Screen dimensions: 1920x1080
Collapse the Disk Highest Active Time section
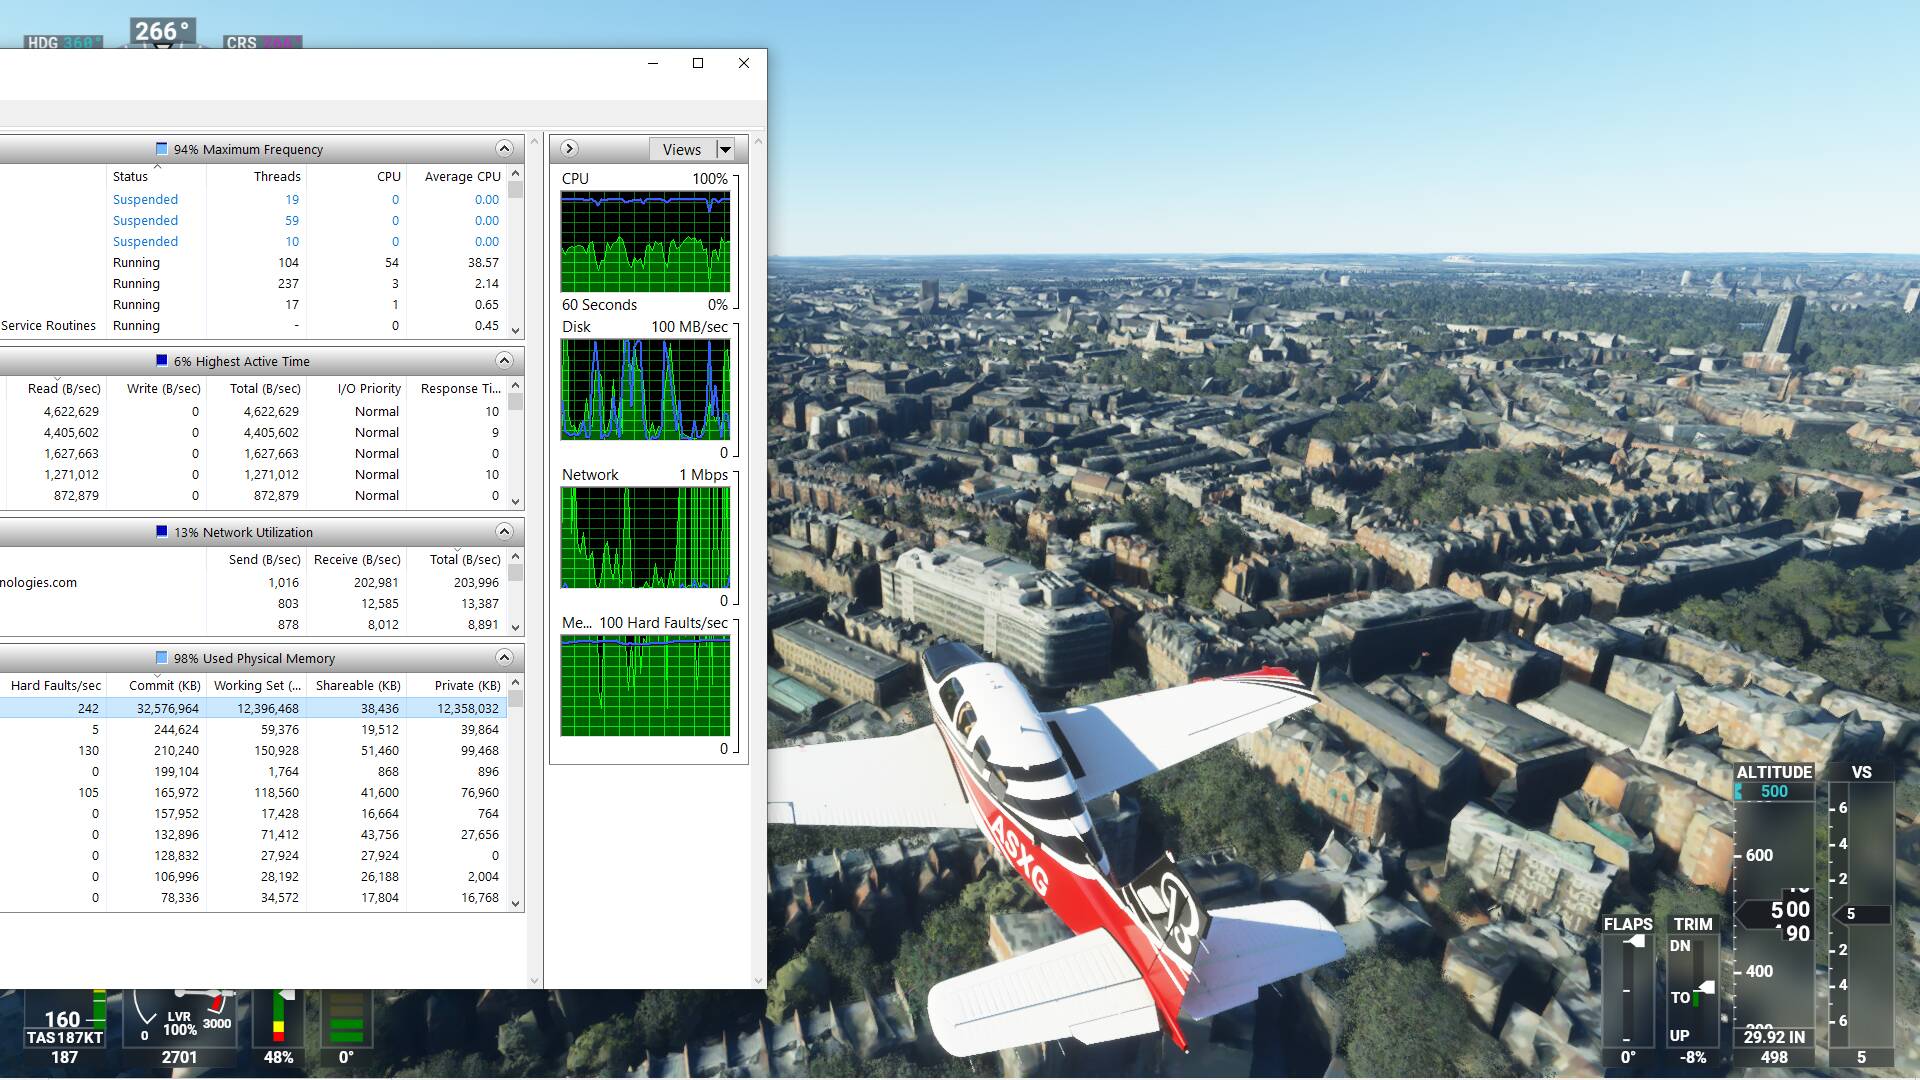pos(504,361)
